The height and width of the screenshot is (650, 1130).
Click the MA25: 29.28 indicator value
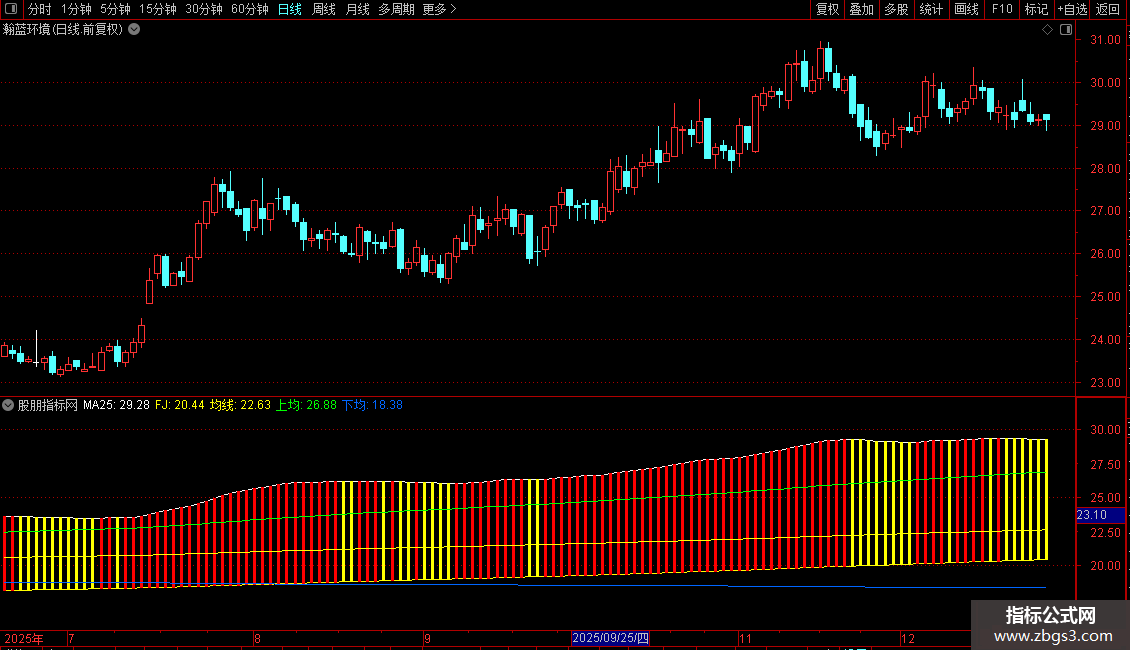(116, 405)
